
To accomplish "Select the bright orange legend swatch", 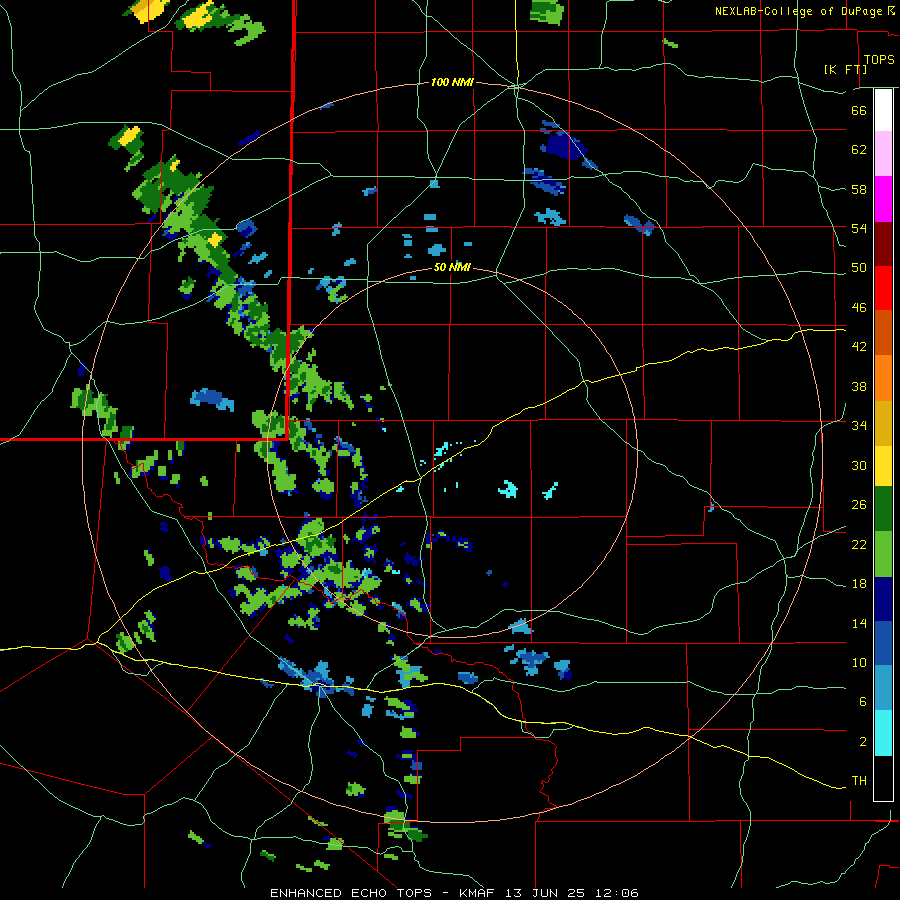I will pyautogui.click(x=883, y=378).
